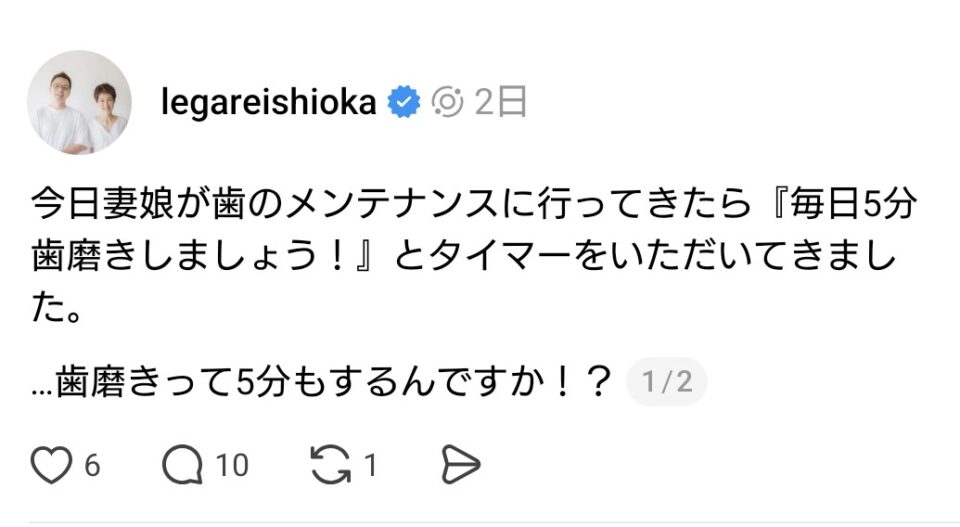Click the blue verified badge
Image resolution: width=960 pixels, height=527 pixels.
point(403,102)
